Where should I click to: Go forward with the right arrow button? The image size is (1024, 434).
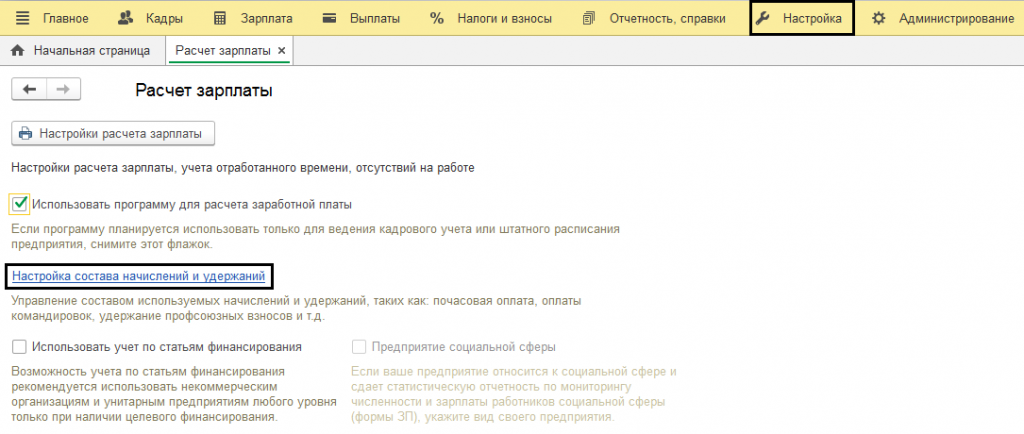coord(62,90)
